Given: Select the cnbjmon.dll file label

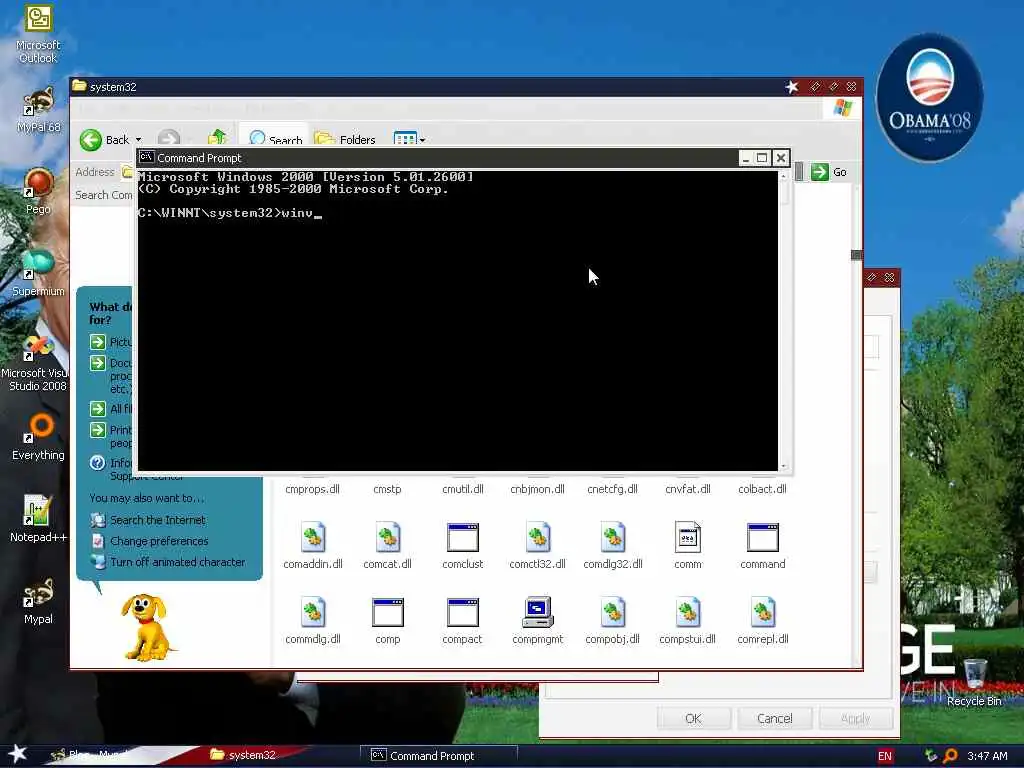Looking at the screenshot, I should pyautogui.click(x=537, y=489).
